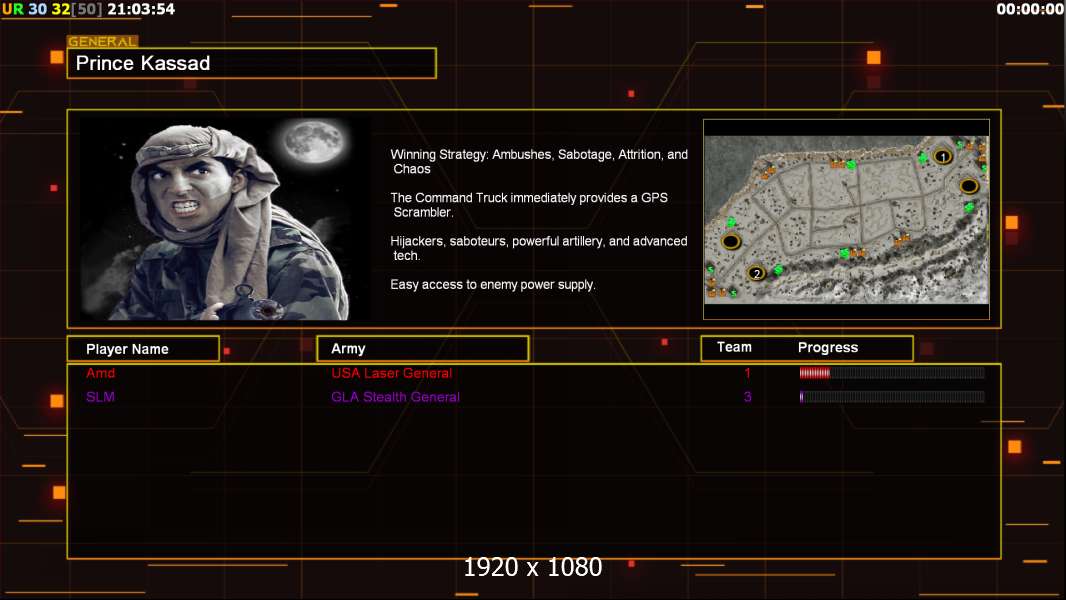Viewport: 1066px width, 600px height.
Task: Click the Hijackers, saboteurs description text
Action: (x=538, y=248)
